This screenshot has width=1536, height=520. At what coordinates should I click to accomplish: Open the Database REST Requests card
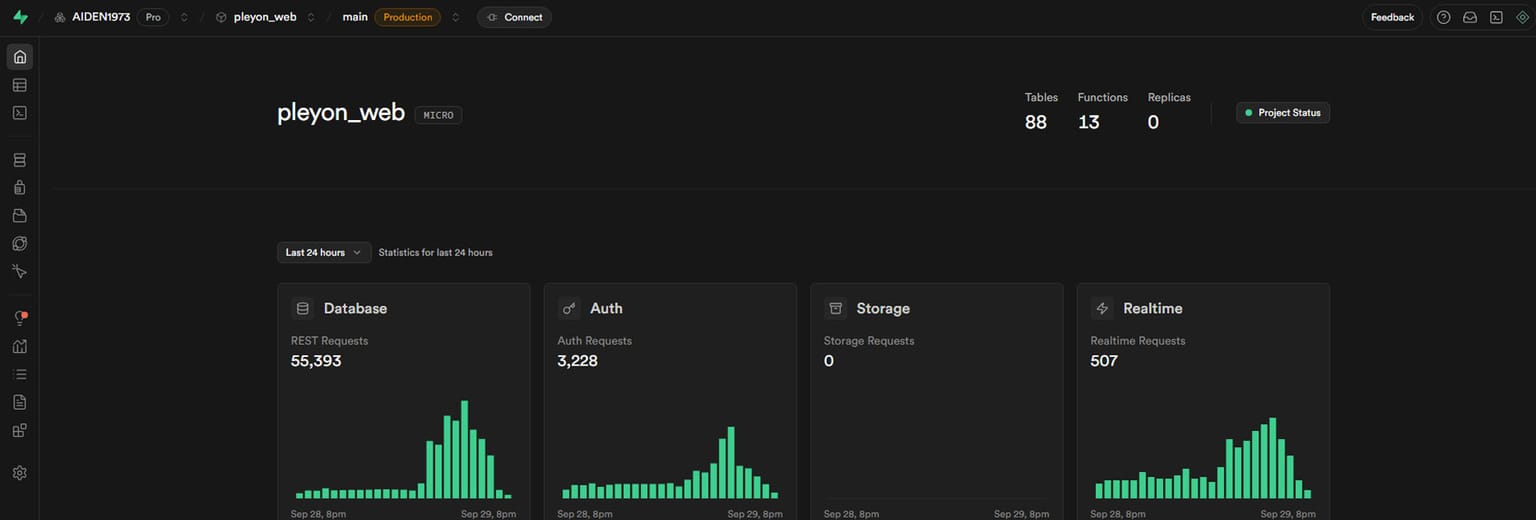[x=404, y=401]
